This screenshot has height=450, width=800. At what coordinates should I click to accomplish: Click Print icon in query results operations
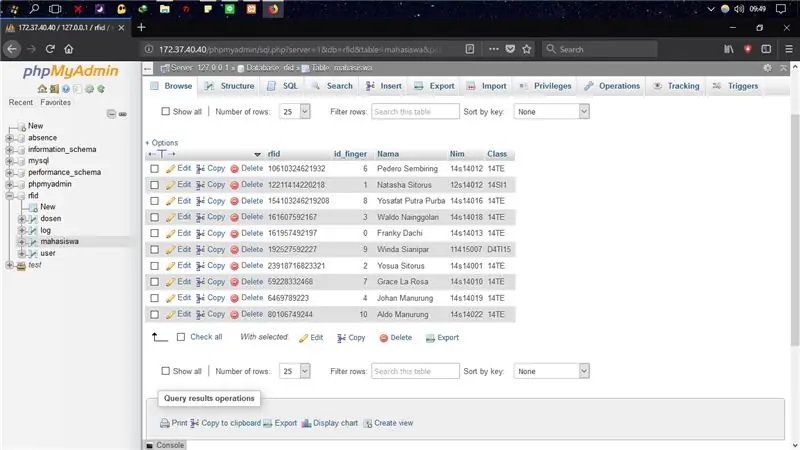pos(165,423)
